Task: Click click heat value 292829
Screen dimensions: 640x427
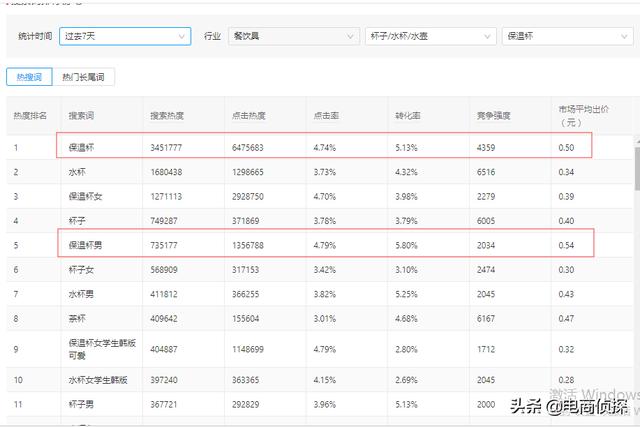Action: [245, 405]
